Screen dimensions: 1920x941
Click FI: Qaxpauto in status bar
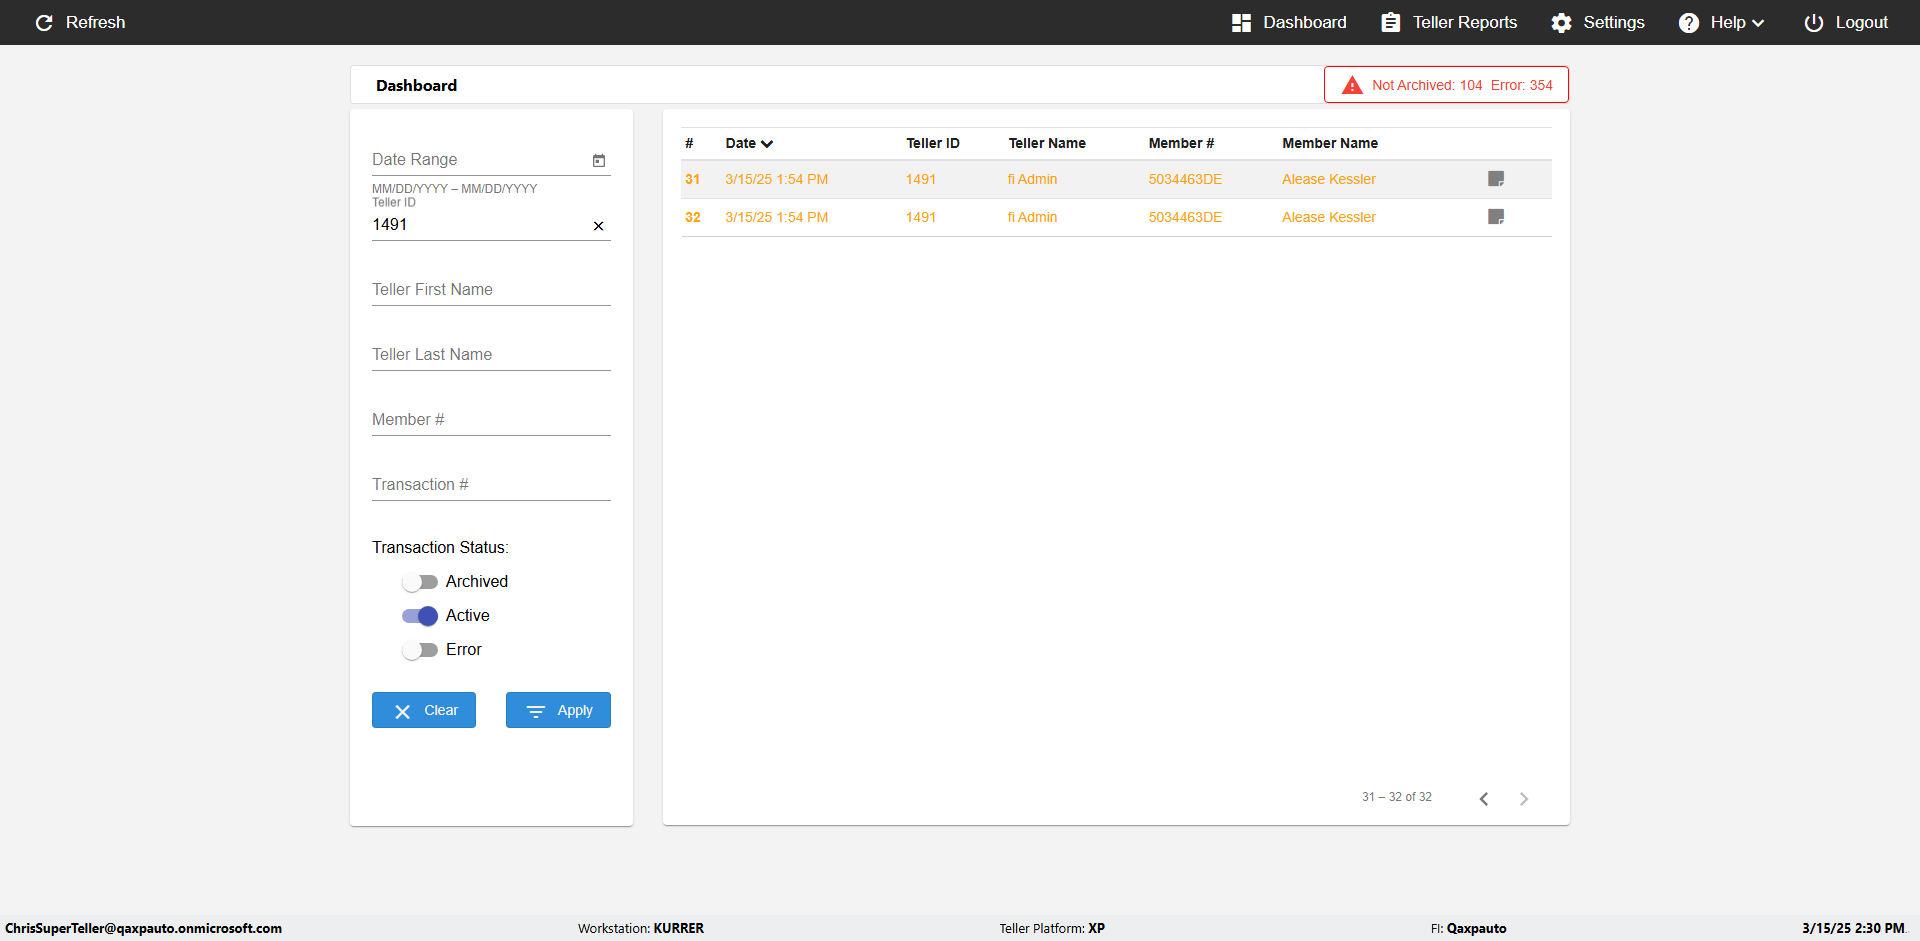pos(1468,928)
